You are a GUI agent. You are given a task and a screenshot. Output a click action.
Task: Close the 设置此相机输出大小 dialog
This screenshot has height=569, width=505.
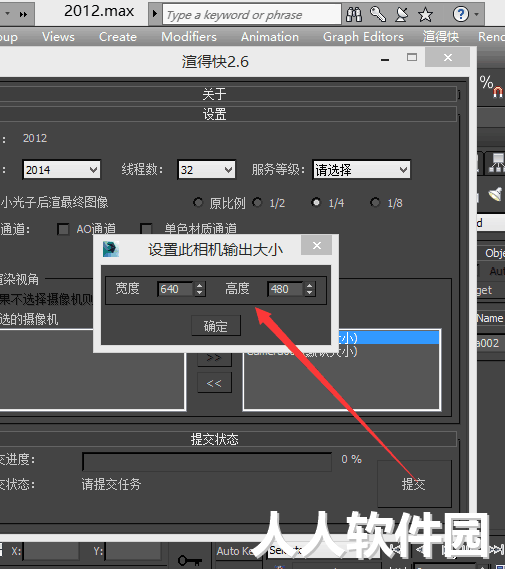click(x=317, y=246)
